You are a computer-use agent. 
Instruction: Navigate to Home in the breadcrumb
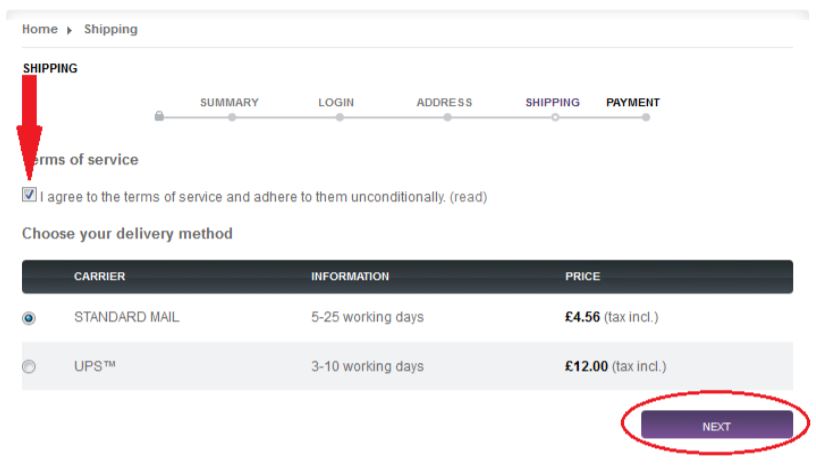pyautogui.click(x=40, y=29)
